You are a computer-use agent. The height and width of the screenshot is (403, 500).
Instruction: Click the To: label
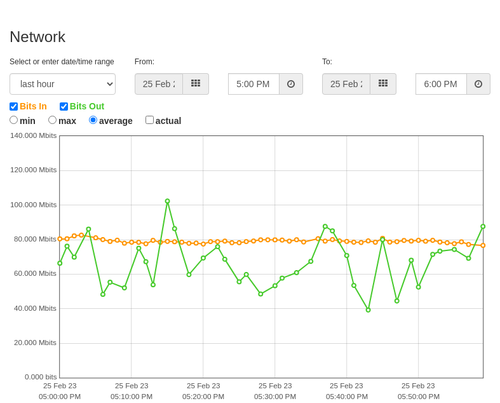pyautogui.click(x=327, y=62)
